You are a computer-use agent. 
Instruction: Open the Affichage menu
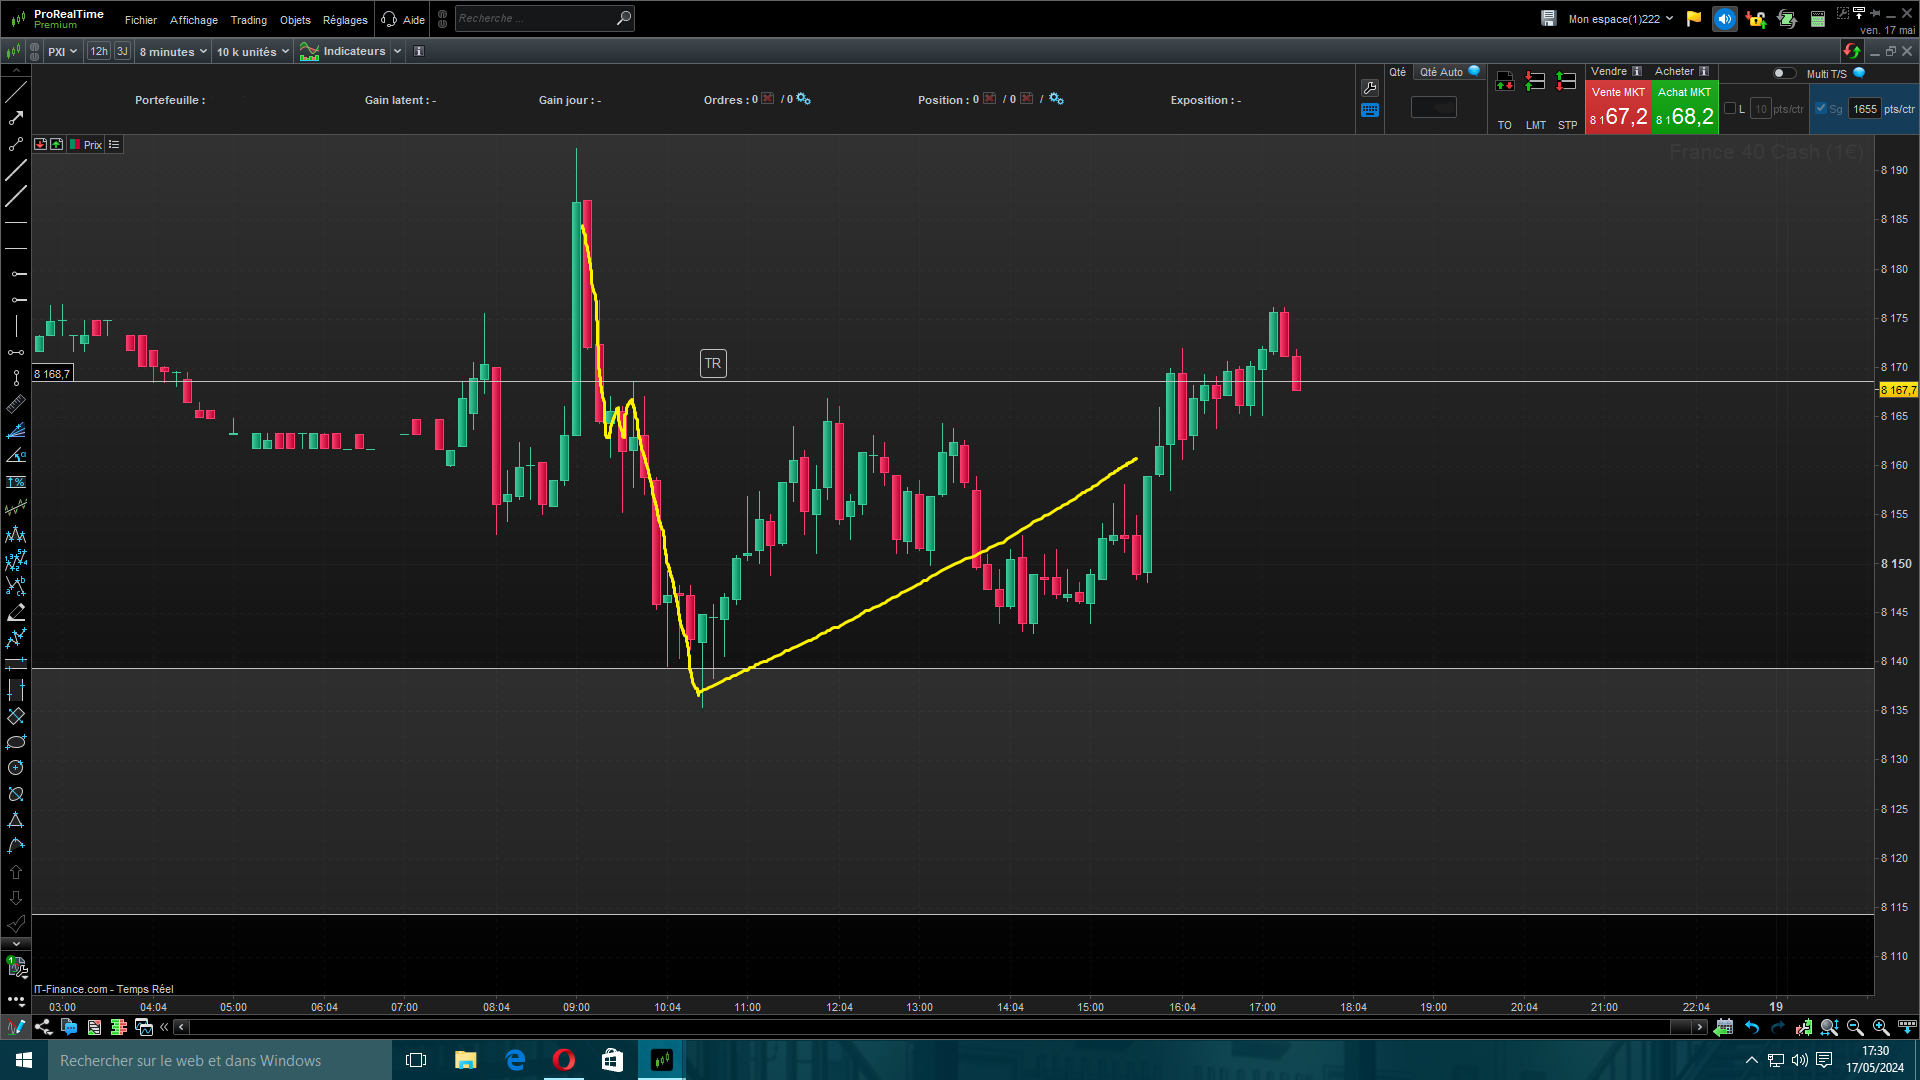tap(193, 20)
